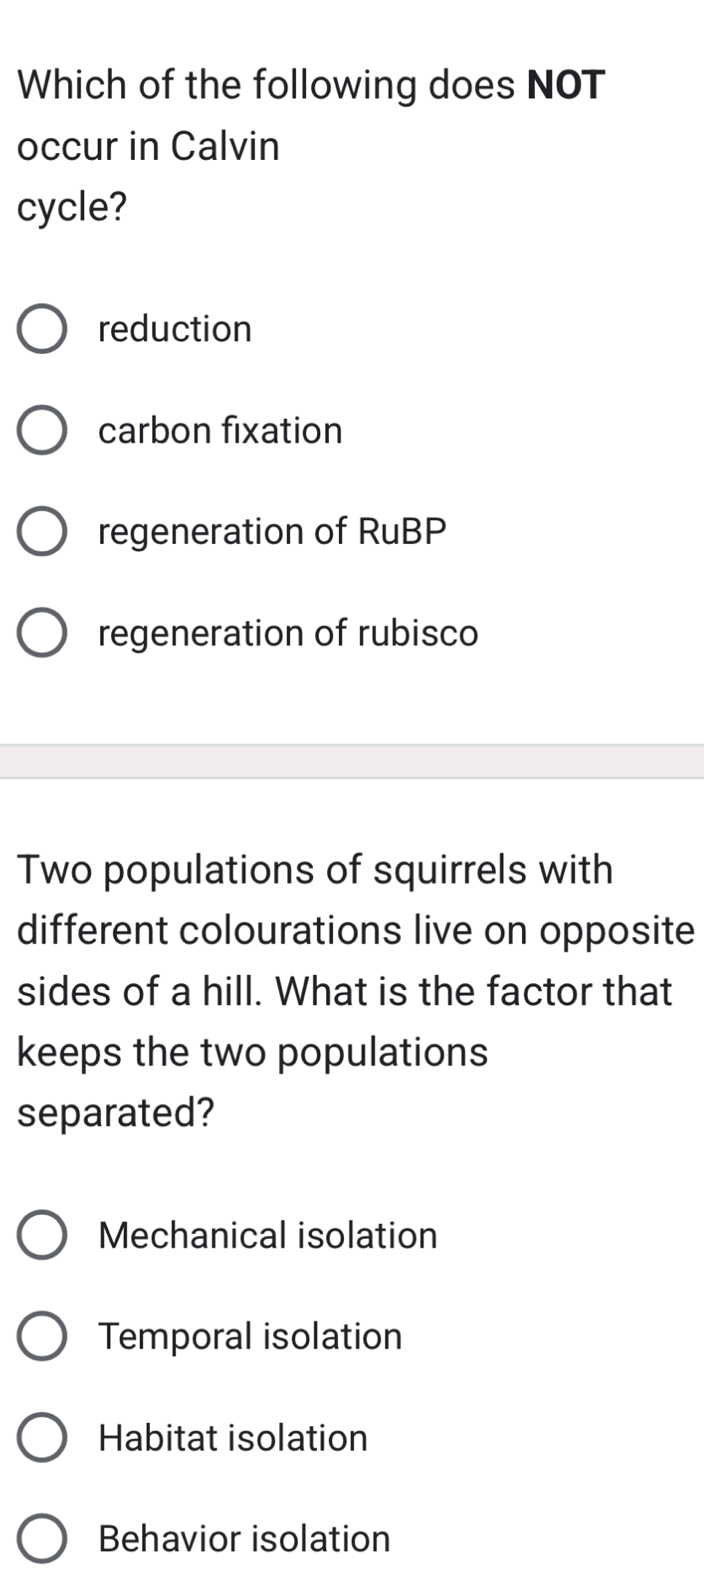Click the Mechanical isolation radio circle
Screen dimensions: 704x1580
(40, 1236)
